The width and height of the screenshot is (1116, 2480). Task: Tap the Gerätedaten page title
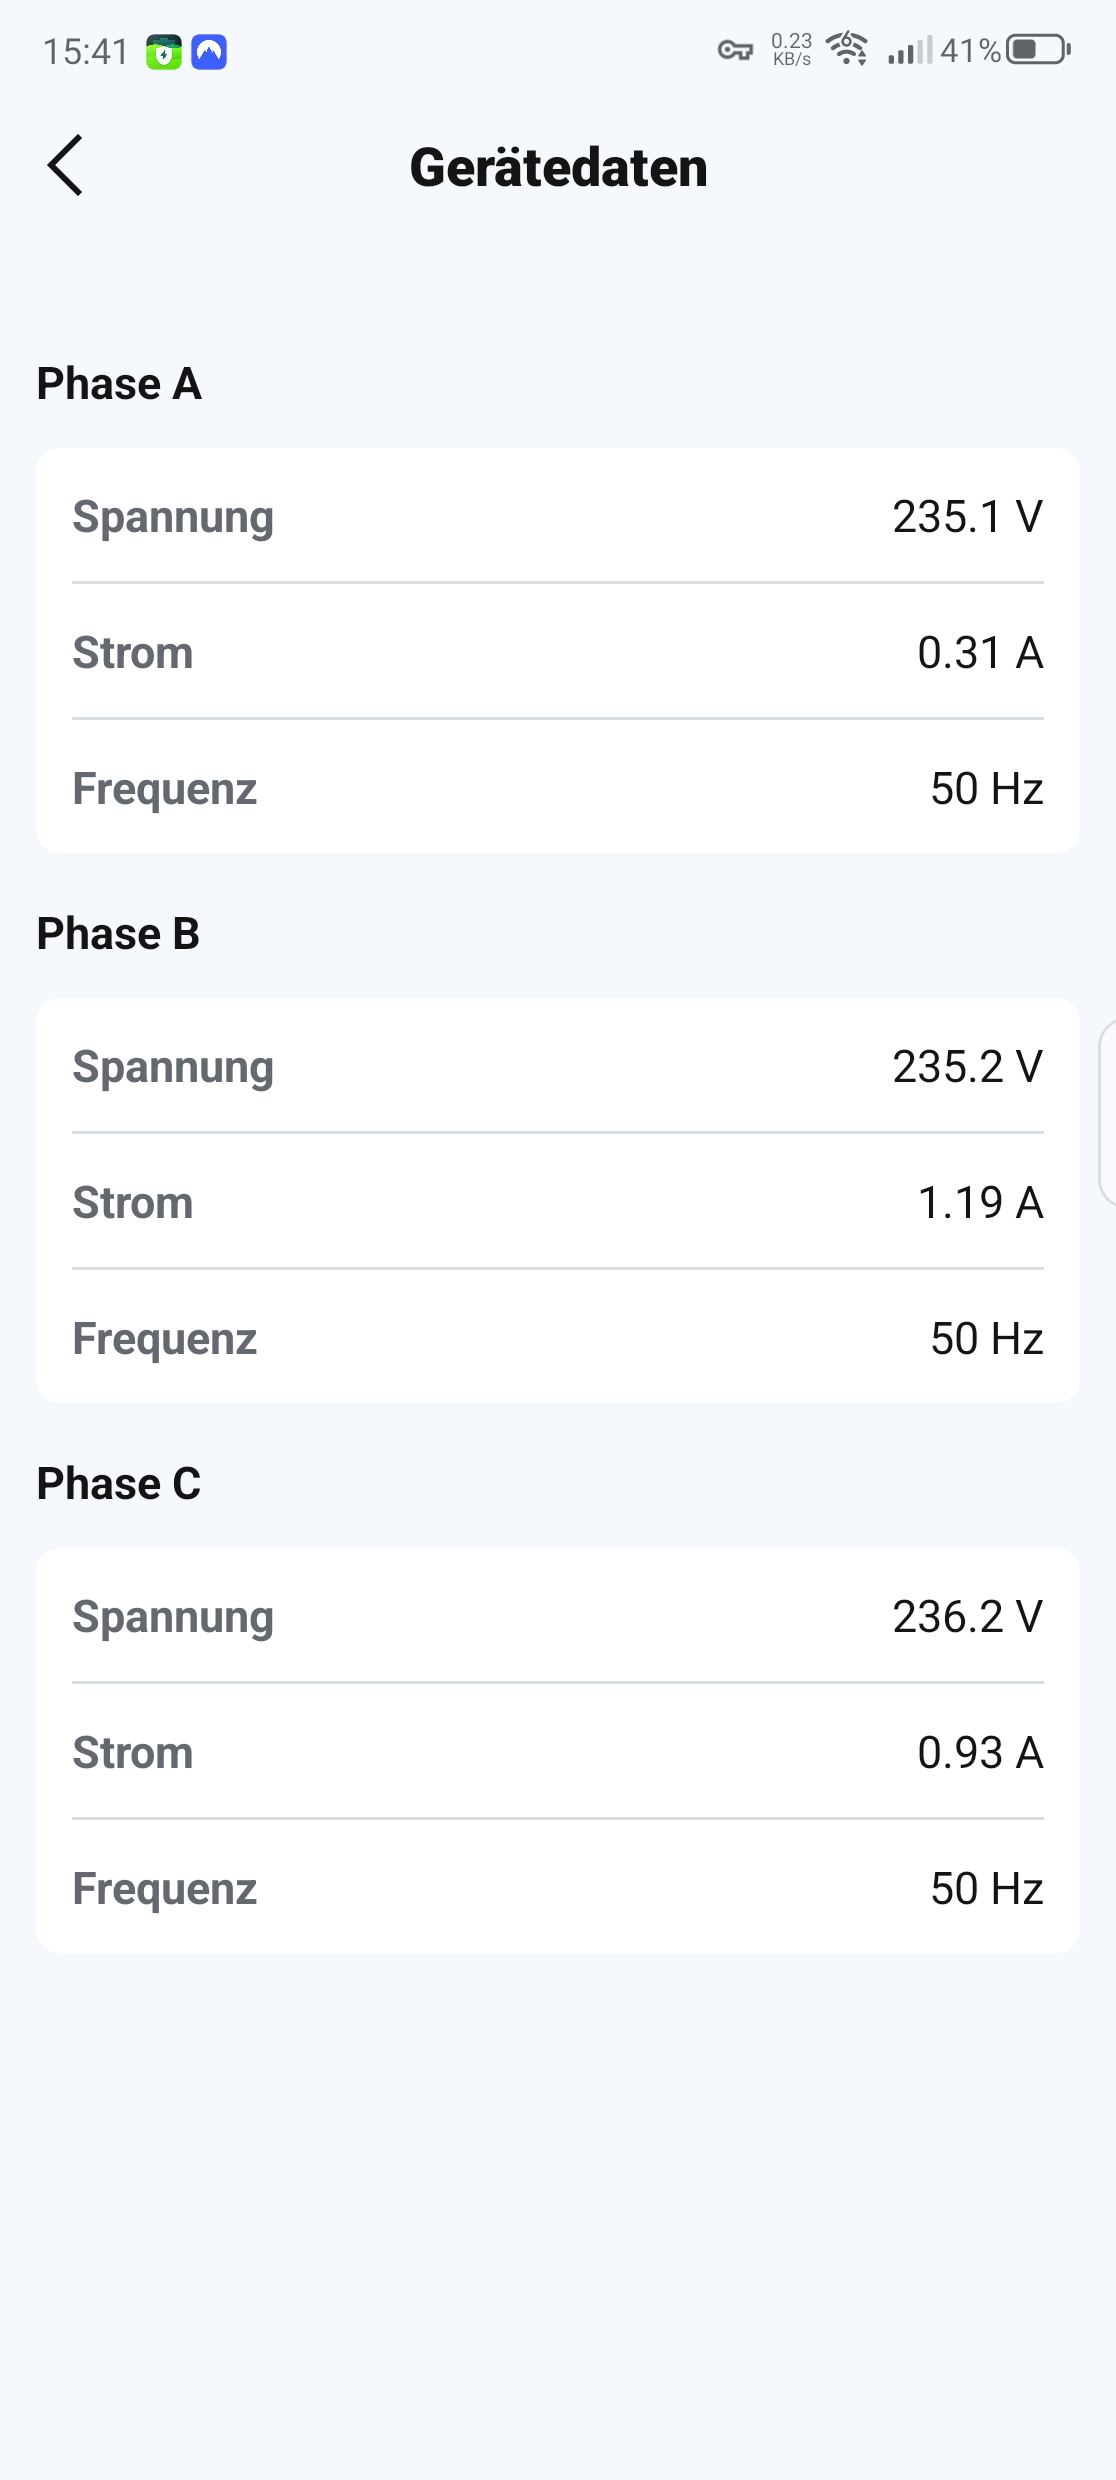click(x=558, y=167)
